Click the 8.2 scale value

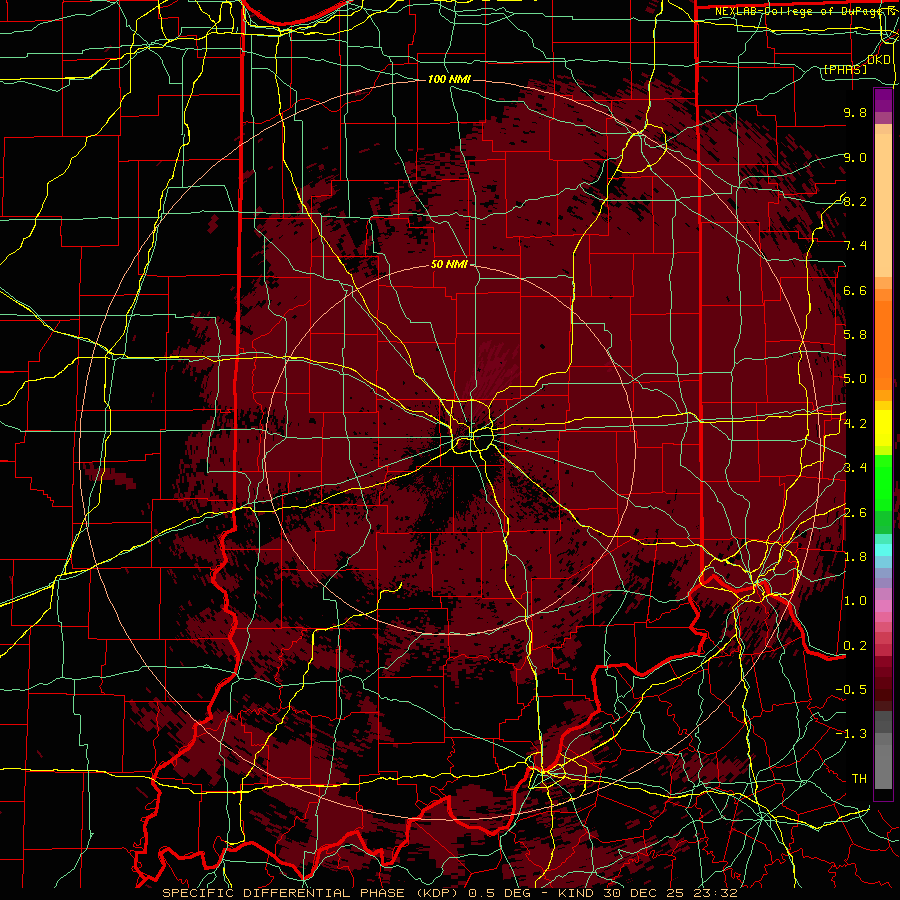pos(855,201)
